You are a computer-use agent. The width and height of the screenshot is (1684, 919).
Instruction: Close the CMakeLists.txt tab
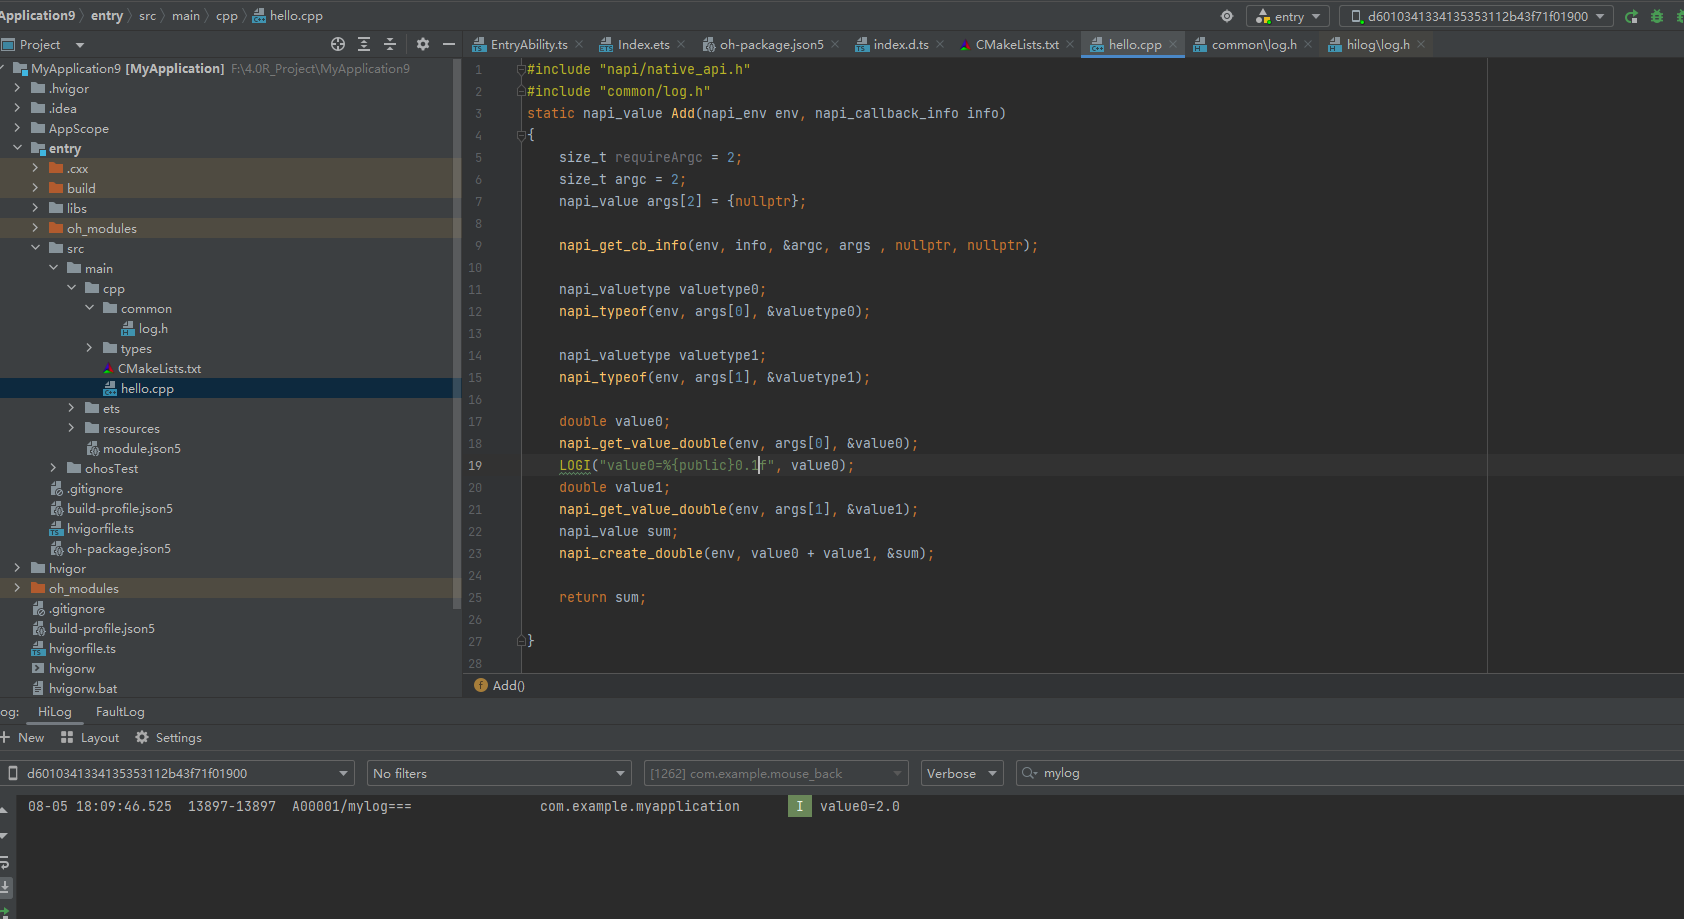(1070, 44)
